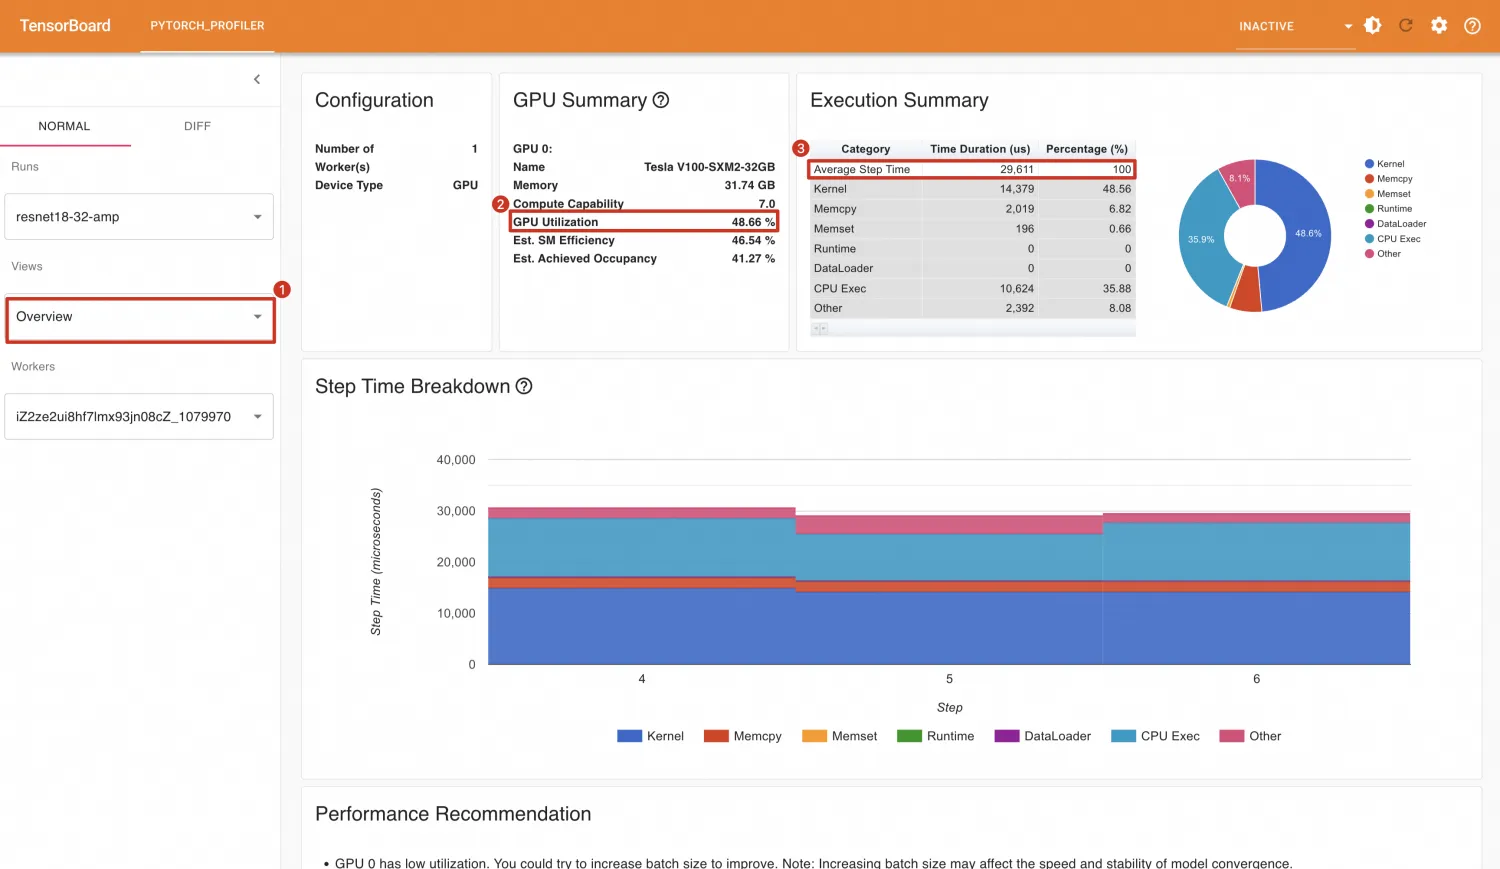The image size is (1500, 869).
Task: Switch to the PYTORCH_PROFILER tab
Action: 207,26
